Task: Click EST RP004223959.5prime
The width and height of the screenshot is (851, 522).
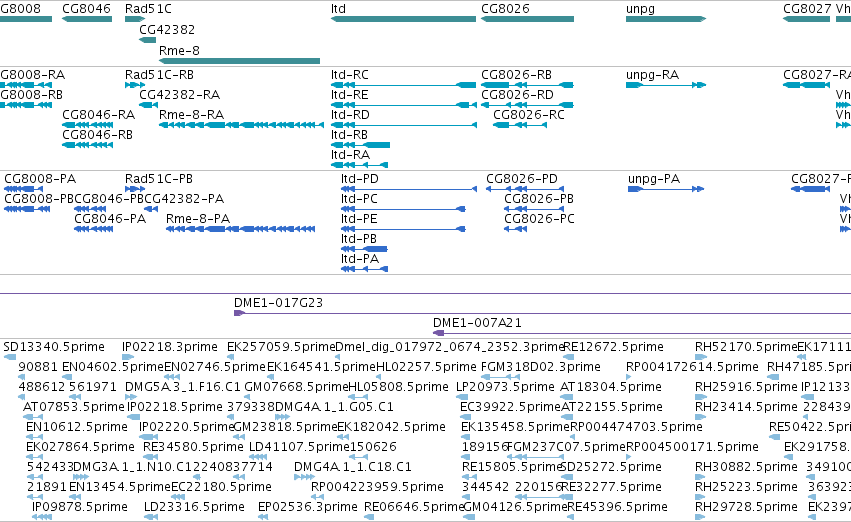Action: pyautogui.click(x=318, y=498)
